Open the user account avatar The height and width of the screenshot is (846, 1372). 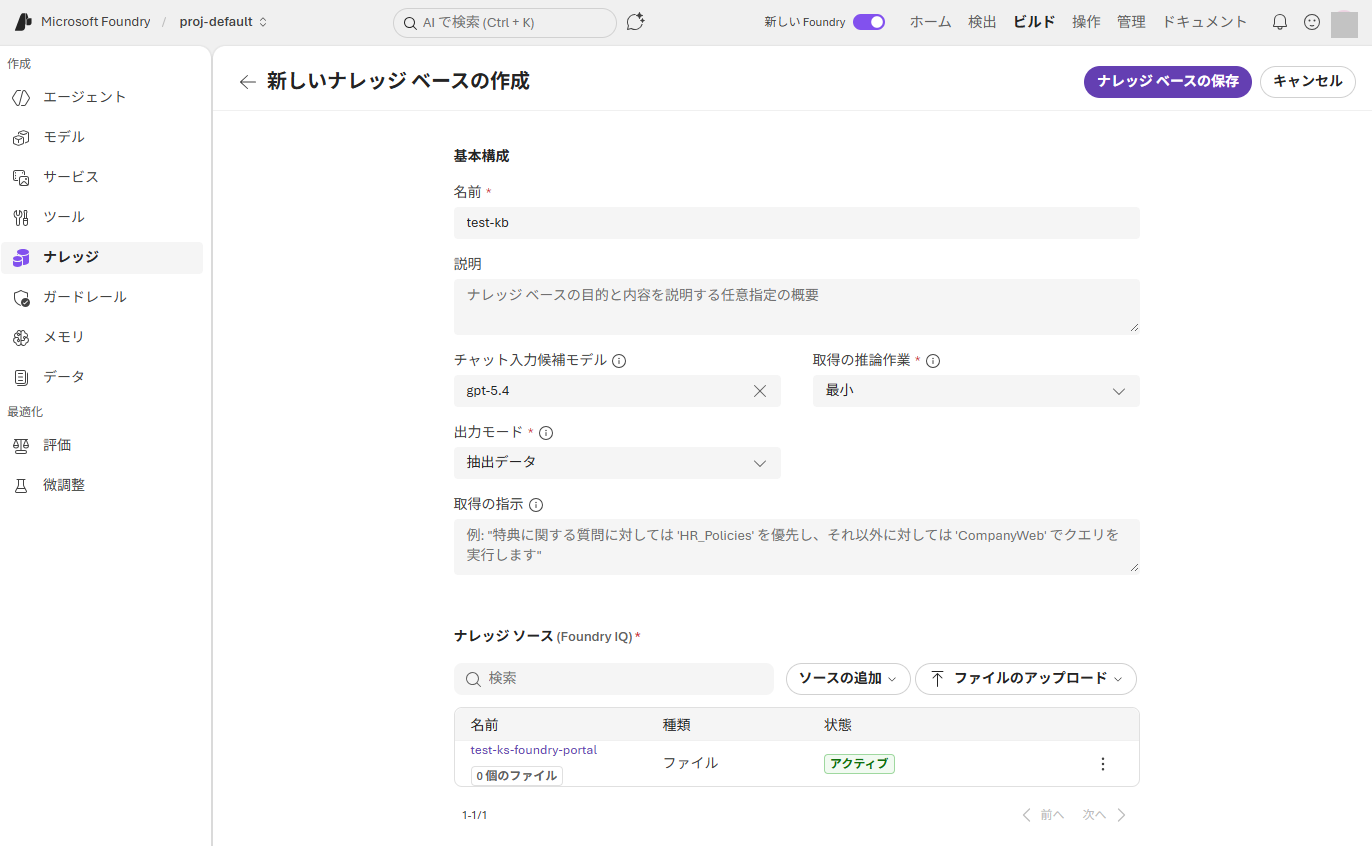click(1344, 23)
